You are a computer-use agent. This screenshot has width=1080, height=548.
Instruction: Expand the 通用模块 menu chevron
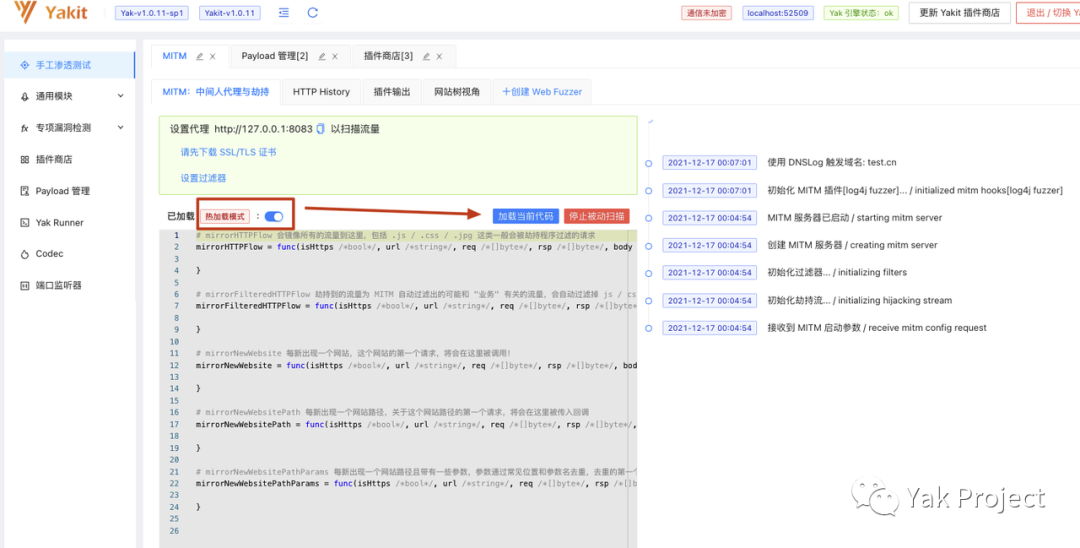point(121,96)
